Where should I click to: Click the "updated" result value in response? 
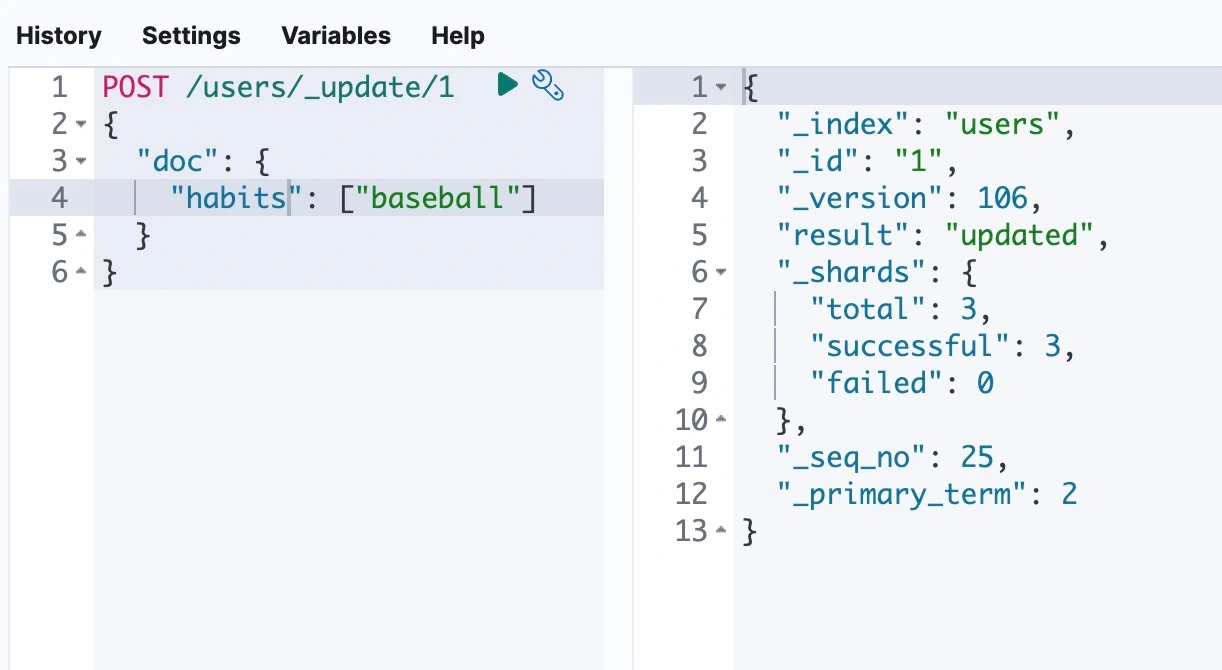pyautogui.click(x=1019, y=235)
